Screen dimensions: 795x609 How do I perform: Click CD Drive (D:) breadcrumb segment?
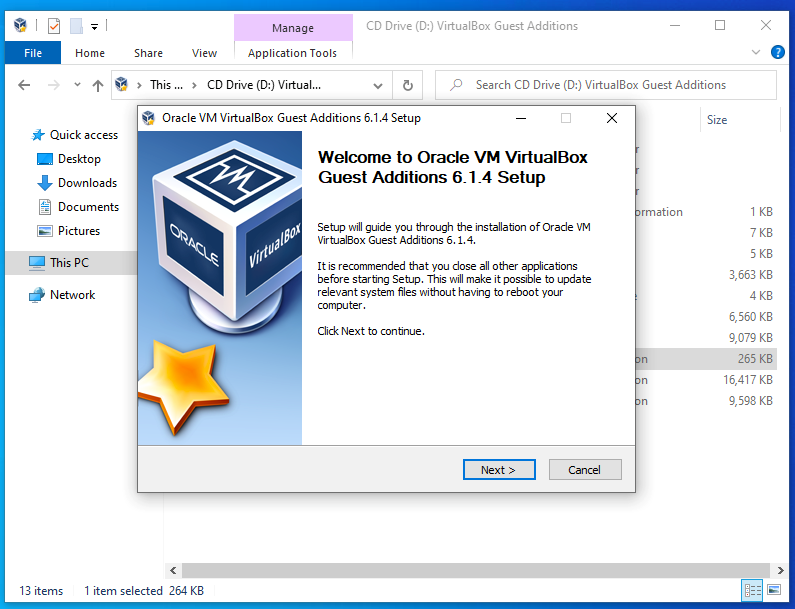point(264,85)
